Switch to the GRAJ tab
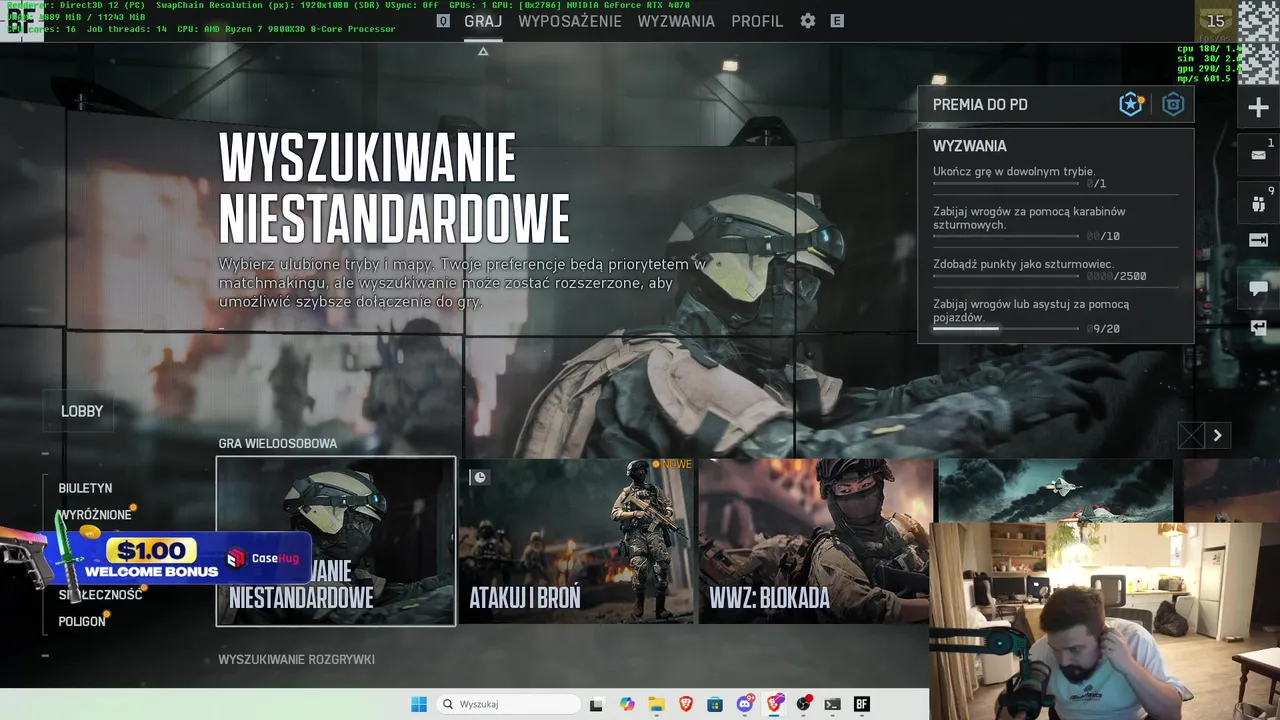 click(x=483, y=21)
